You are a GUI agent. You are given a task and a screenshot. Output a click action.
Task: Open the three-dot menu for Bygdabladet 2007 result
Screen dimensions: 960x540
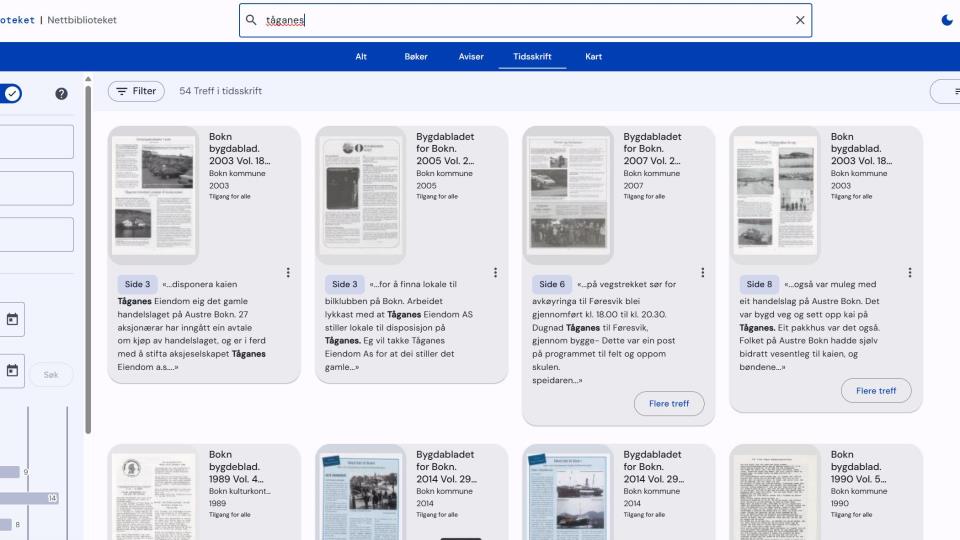pyautogui.click(x=703, y=272)
